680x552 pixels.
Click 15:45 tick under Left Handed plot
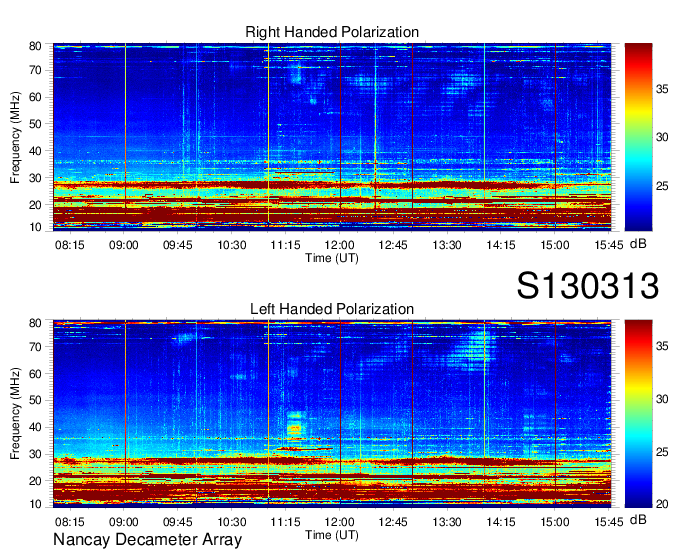(609, 522)
